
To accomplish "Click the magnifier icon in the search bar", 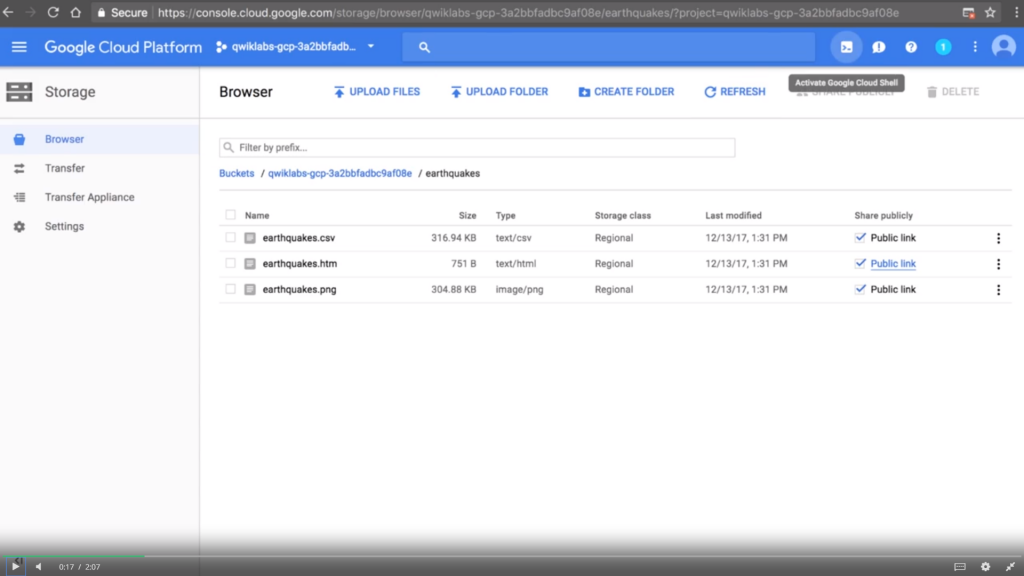I will tap(424, 47).
